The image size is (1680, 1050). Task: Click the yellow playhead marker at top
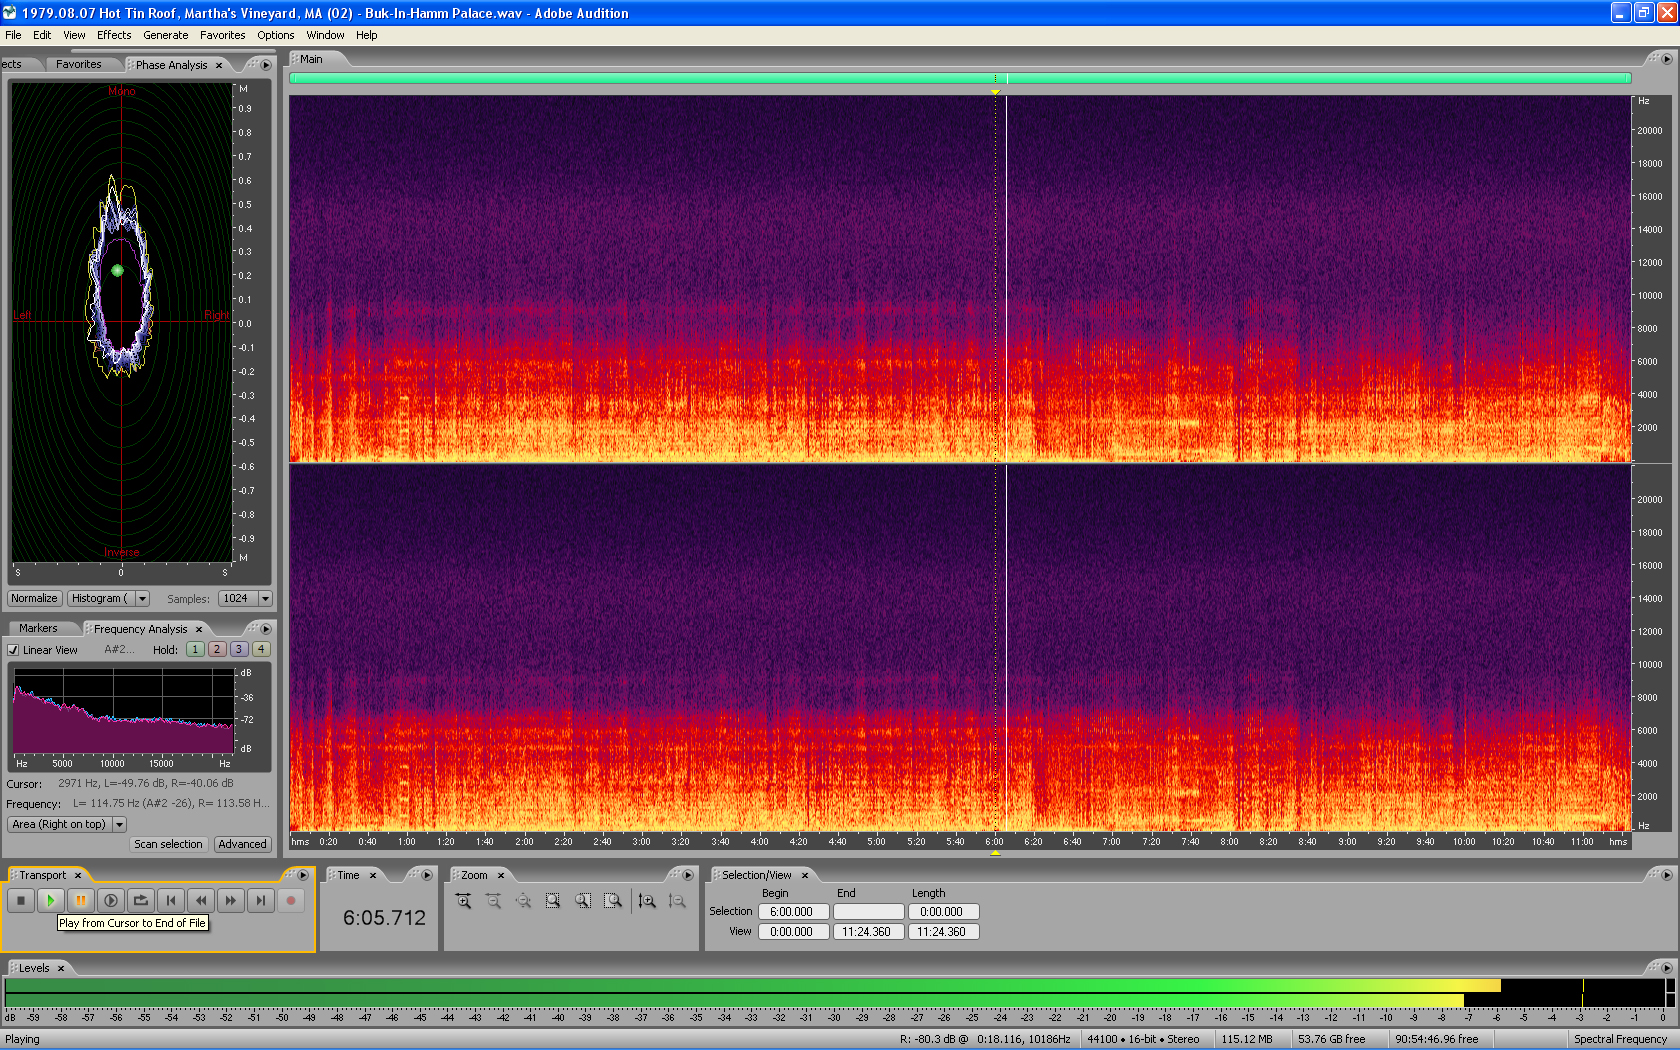click(995, 91)
